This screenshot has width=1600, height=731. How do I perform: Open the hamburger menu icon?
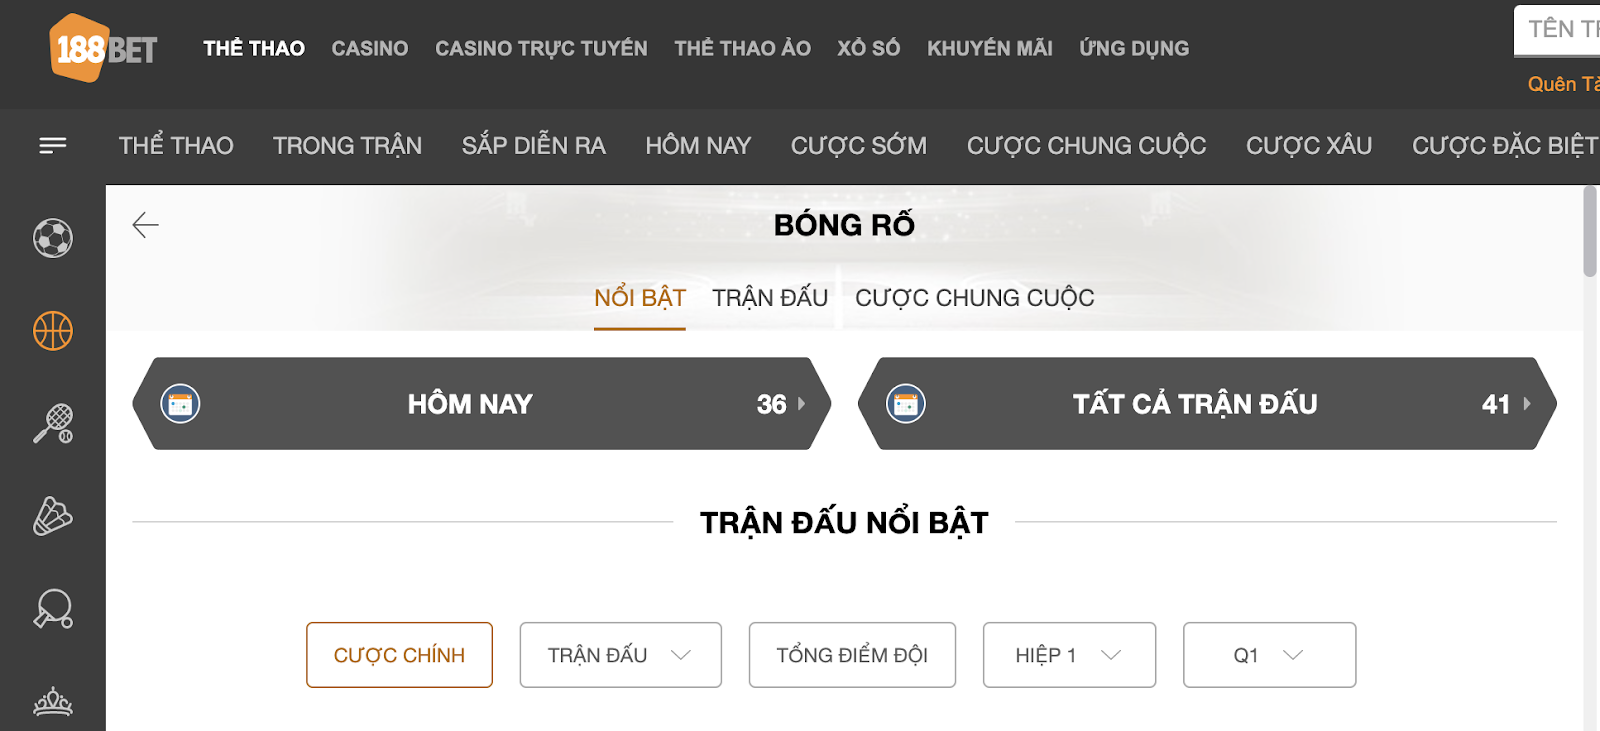[53, 146]
